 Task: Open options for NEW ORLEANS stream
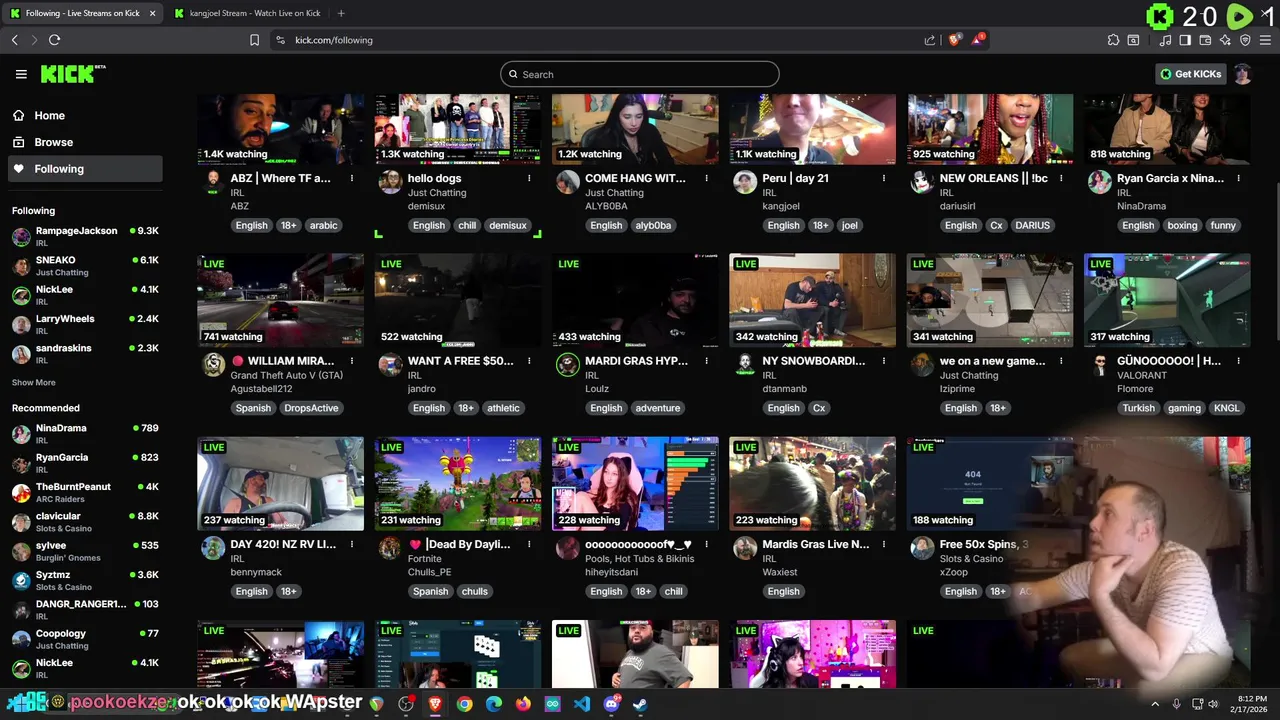click(1061, 178)
